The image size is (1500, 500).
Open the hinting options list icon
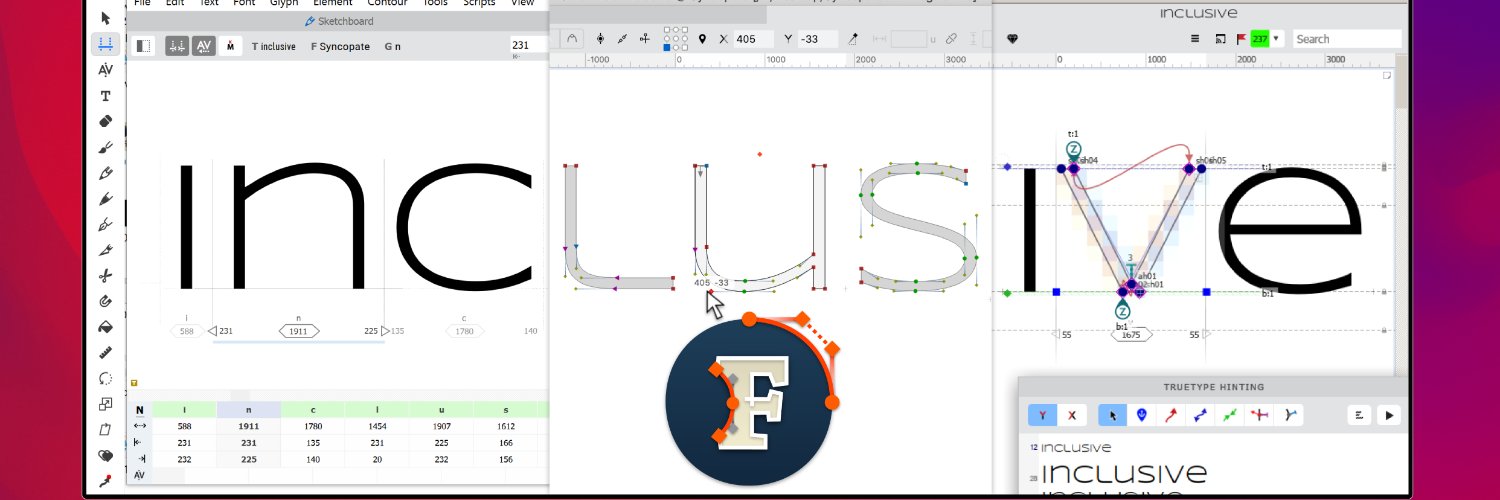[x=1360, y=415]
